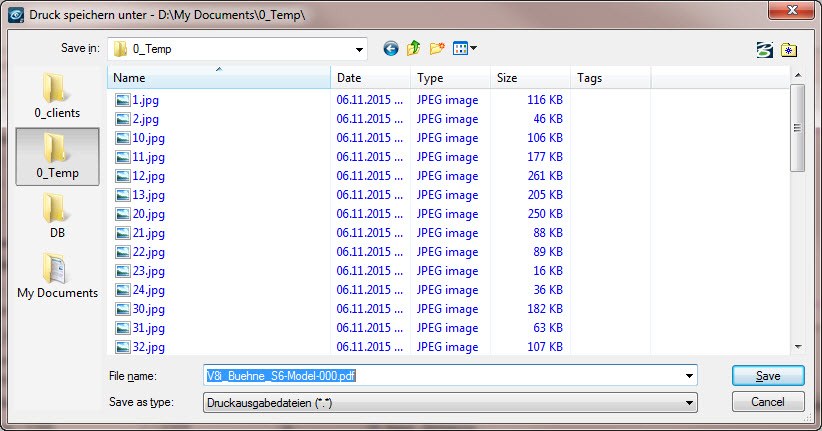The width and height of the screenshot is (822, 431).
Task: Click the starred folder icon at top right
Action: click(788, 50)
